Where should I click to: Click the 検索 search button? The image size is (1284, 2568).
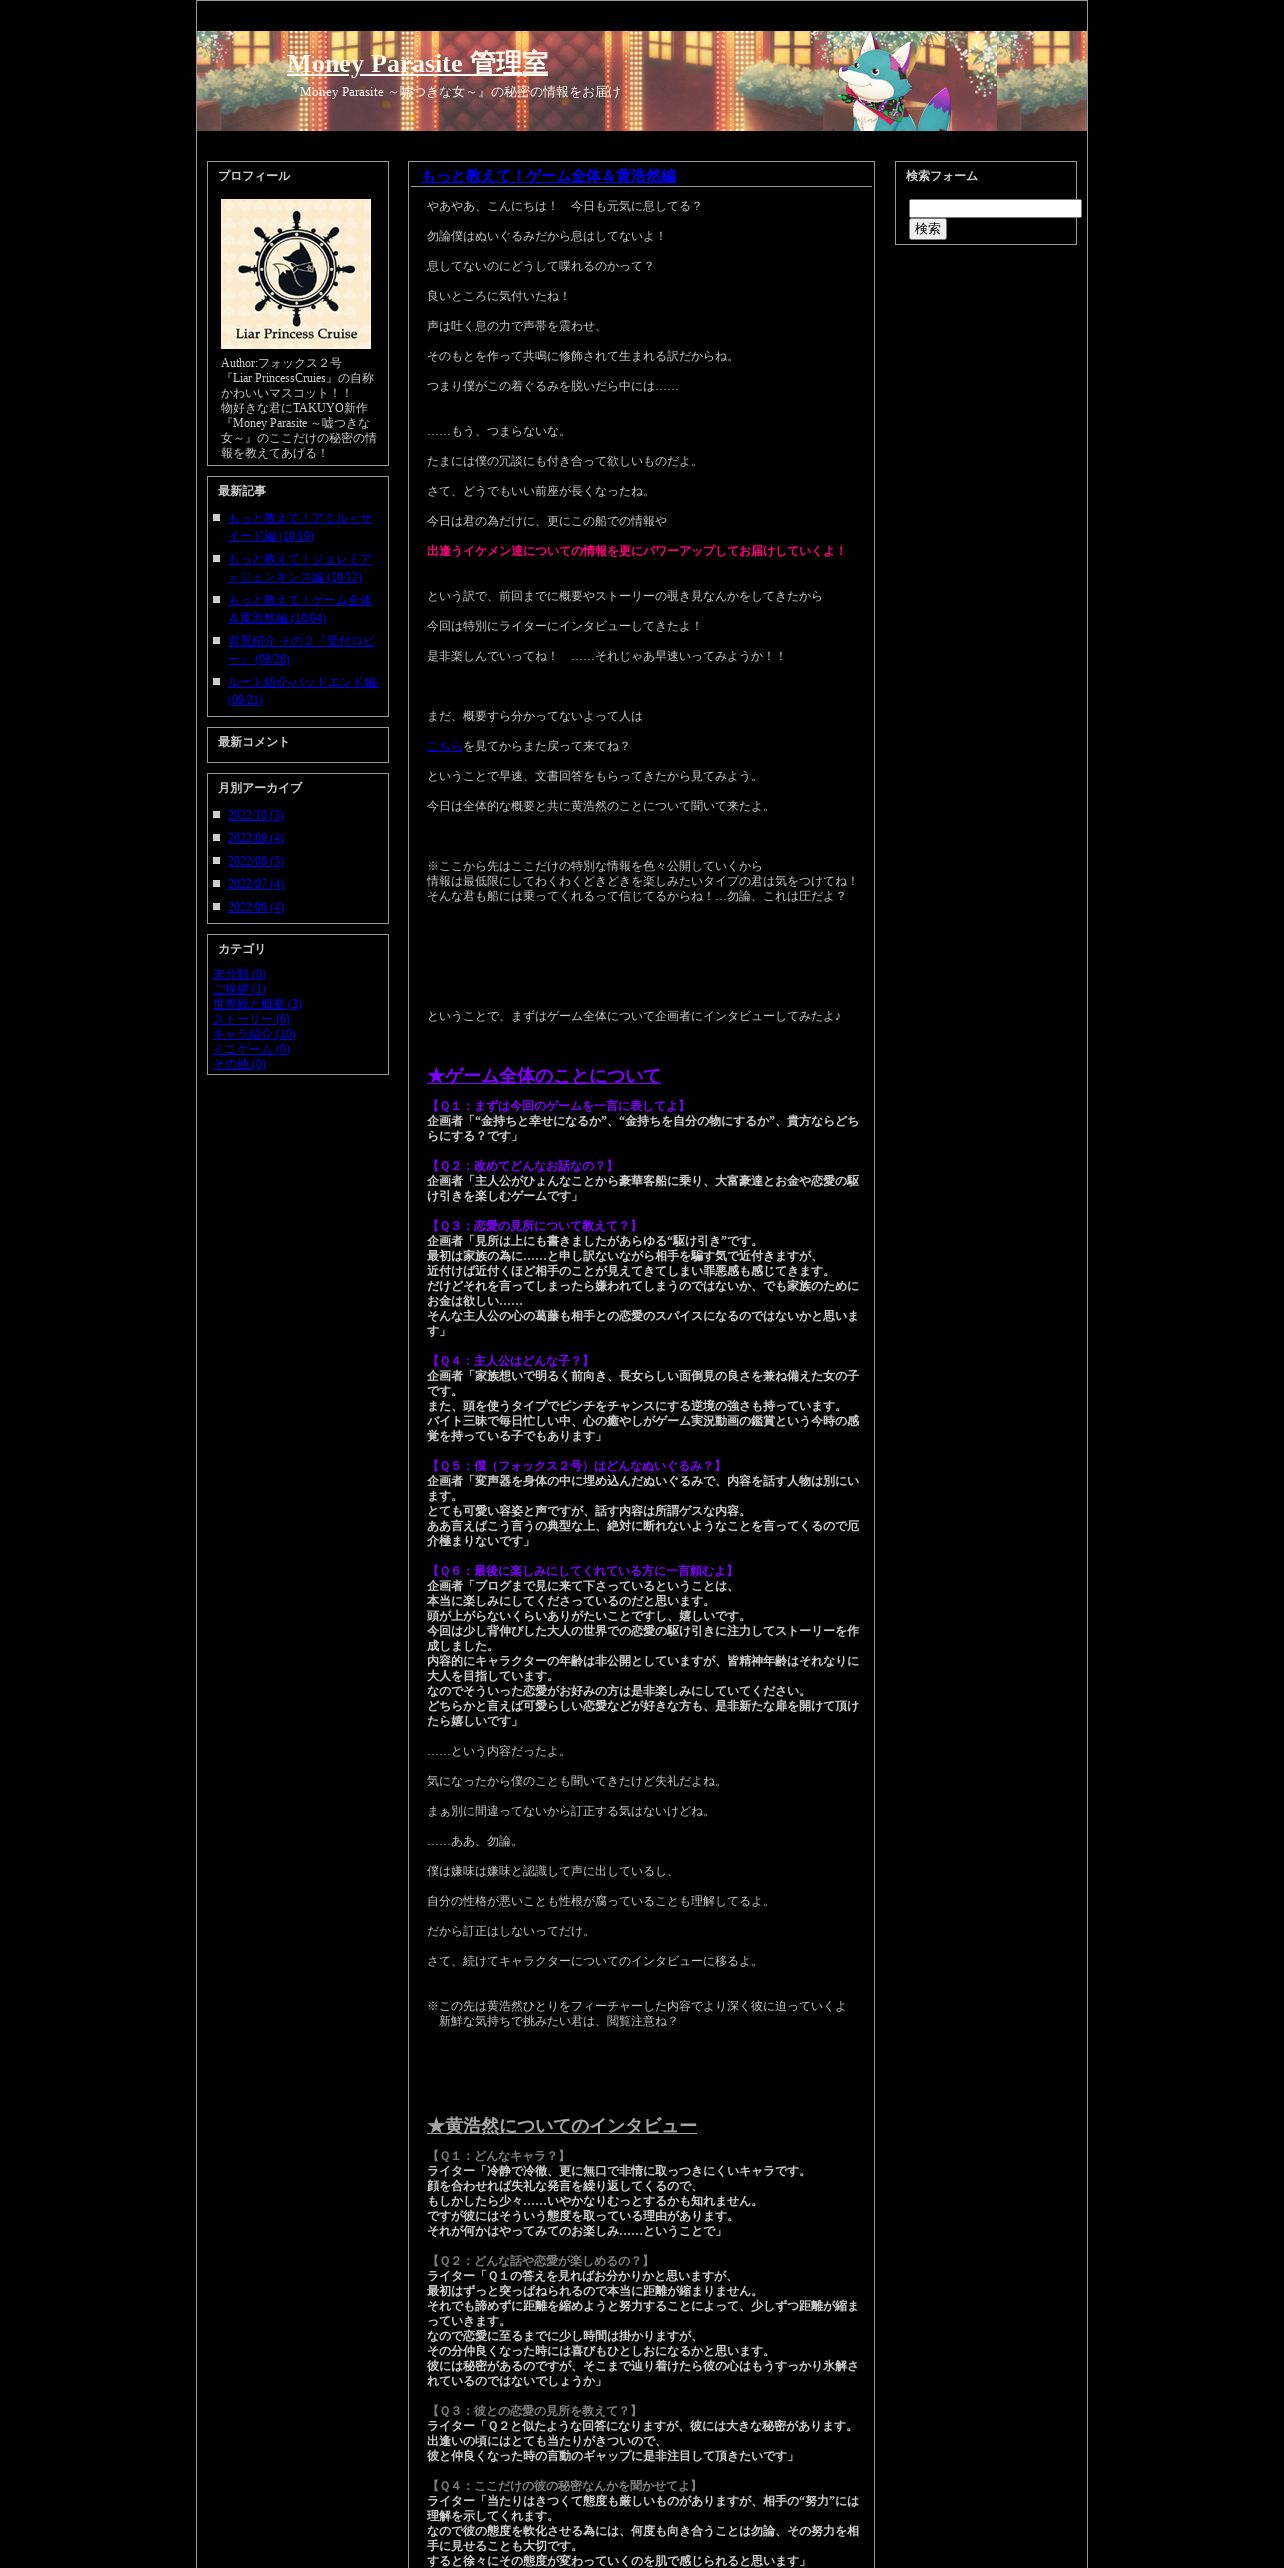click(927, 229)
